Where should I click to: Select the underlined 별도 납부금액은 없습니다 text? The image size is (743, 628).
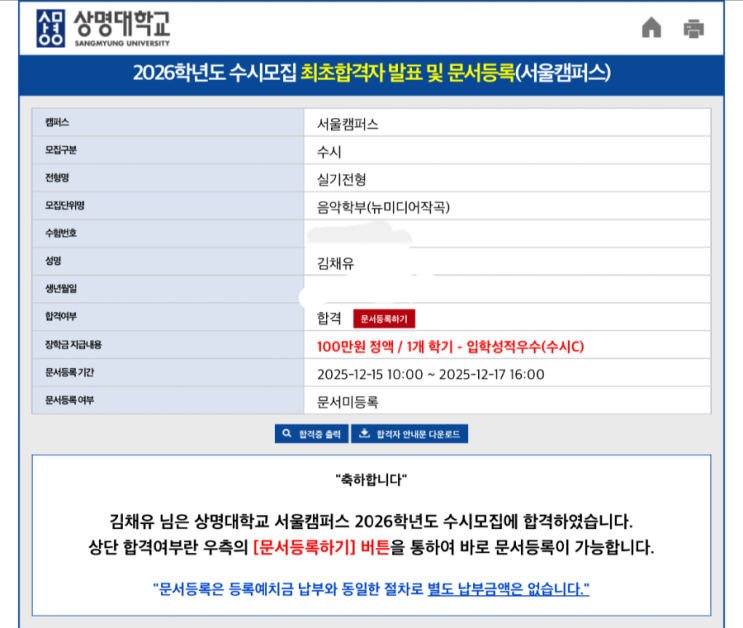pyautogui.click(x=508, y=589)
